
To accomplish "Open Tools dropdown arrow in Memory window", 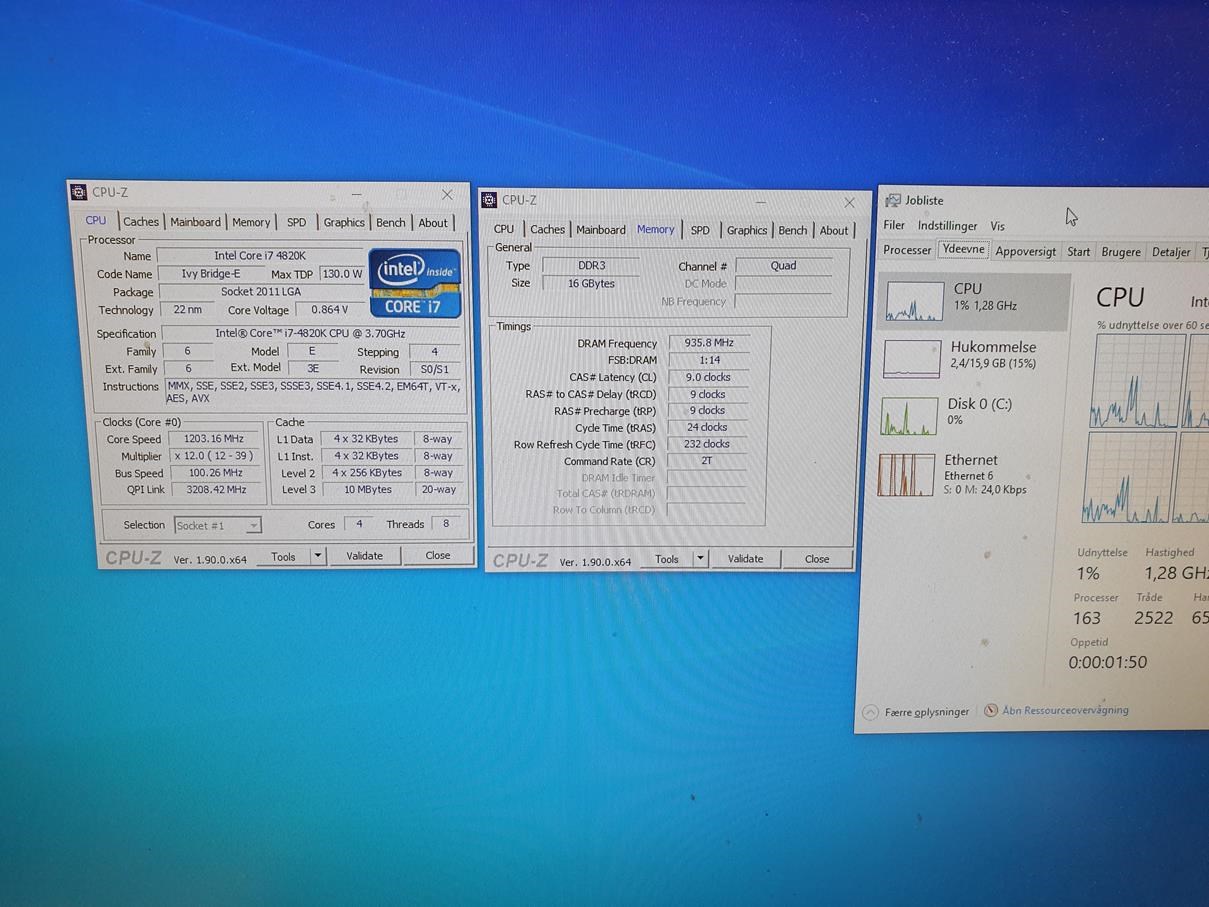I will click(x=700, y=559).
